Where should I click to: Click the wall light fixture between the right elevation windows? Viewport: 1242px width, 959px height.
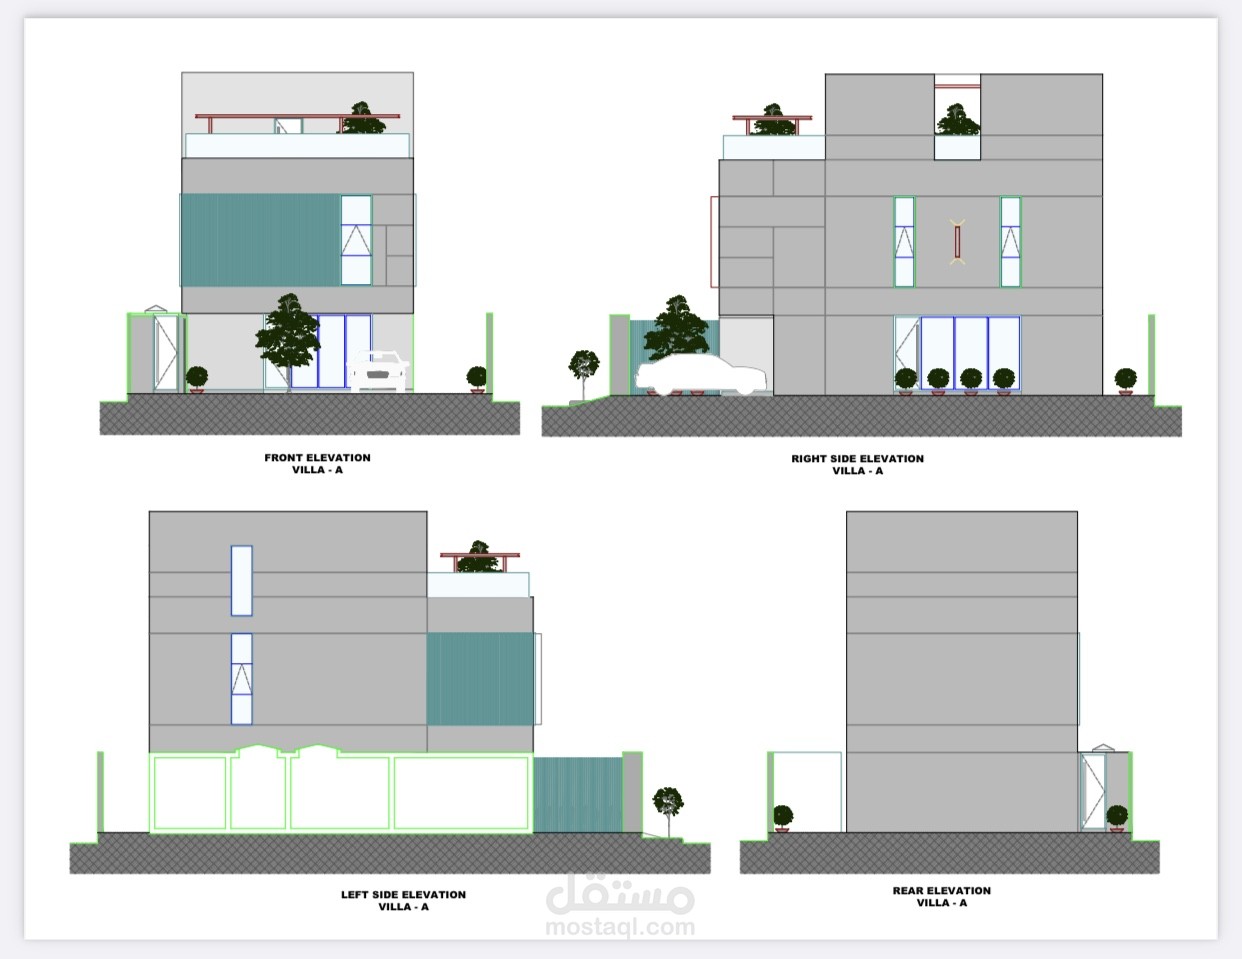point(957,241)
